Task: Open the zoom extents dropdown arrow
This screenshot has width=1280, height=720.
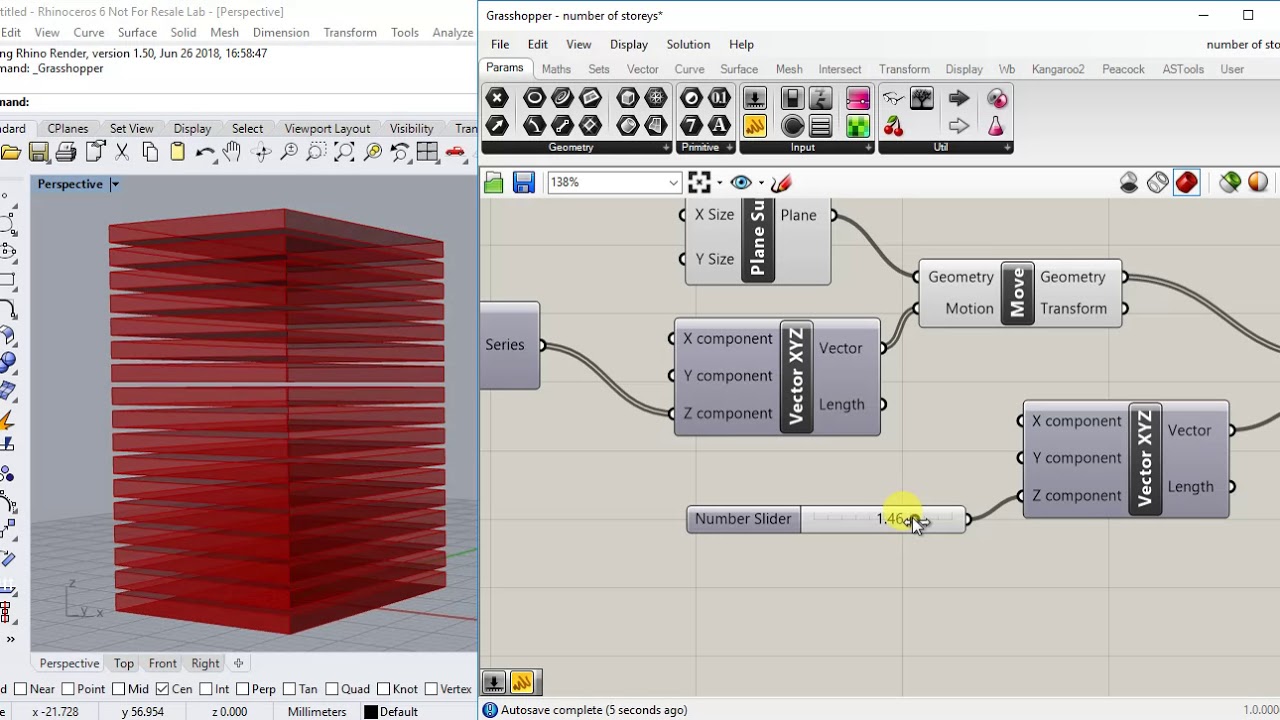Action: (719, 182)
